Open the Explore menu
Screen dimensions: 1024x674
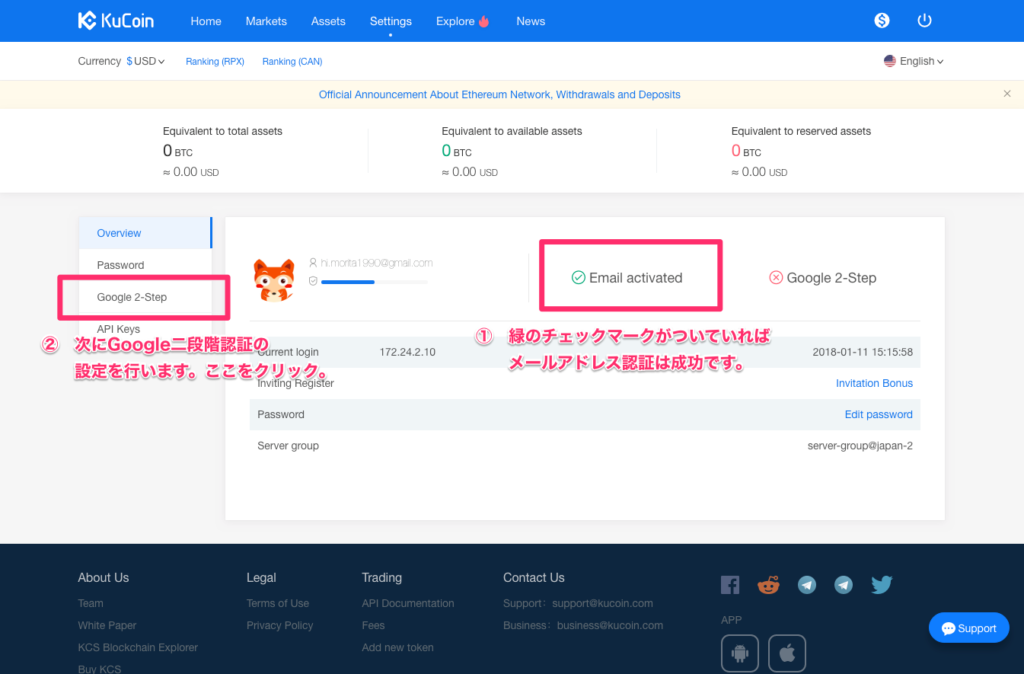pyautogui.click(x=455, y=21)
